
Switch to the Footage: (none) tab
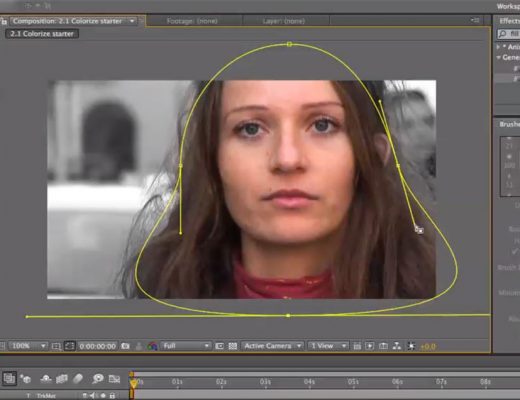[192, 21]
